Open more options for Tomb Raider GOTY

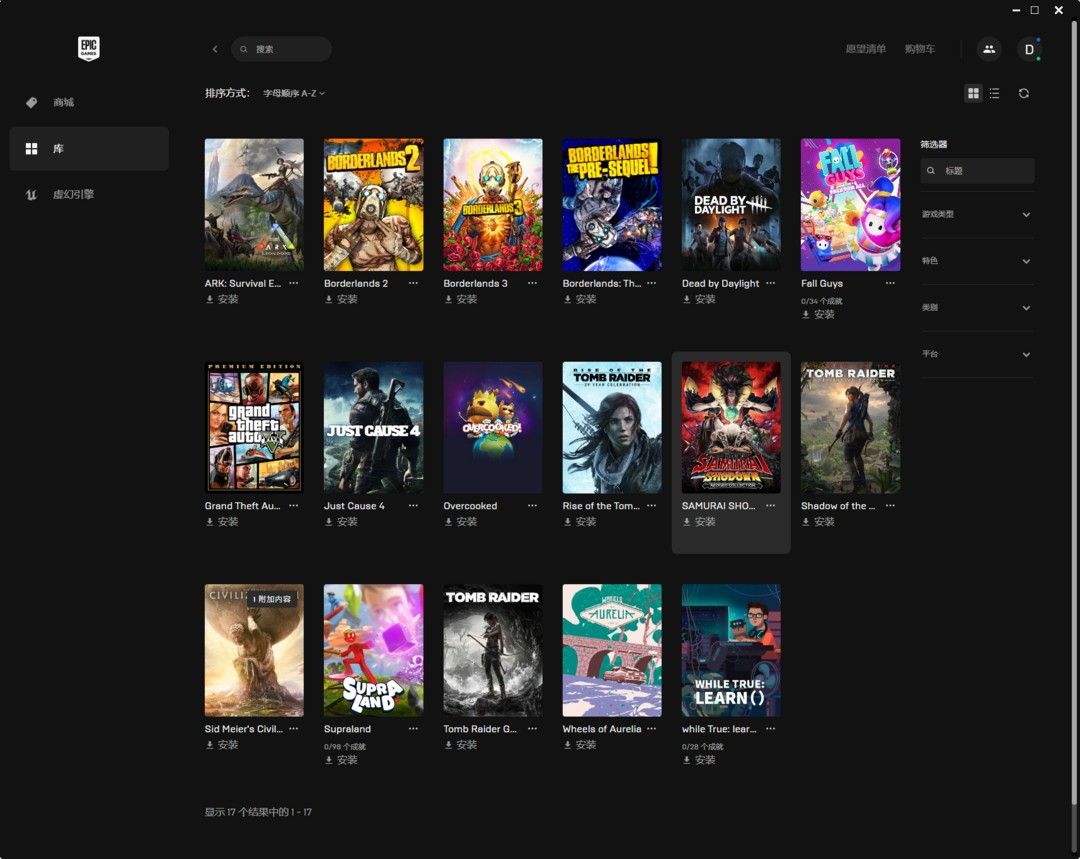pos(532,729)
